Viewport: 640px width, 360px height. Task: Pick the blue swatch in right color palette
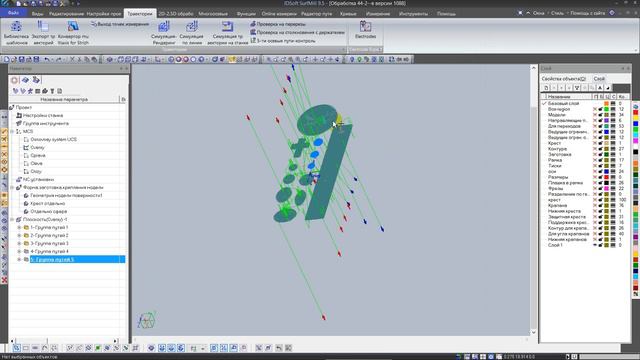coord(636,124)
